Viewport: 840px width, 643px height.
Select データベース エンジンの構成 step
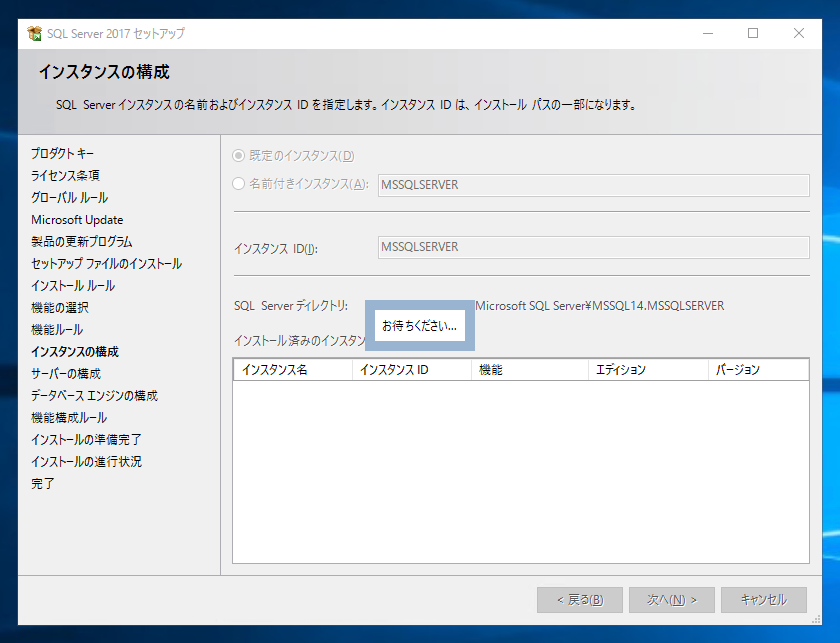94,395
